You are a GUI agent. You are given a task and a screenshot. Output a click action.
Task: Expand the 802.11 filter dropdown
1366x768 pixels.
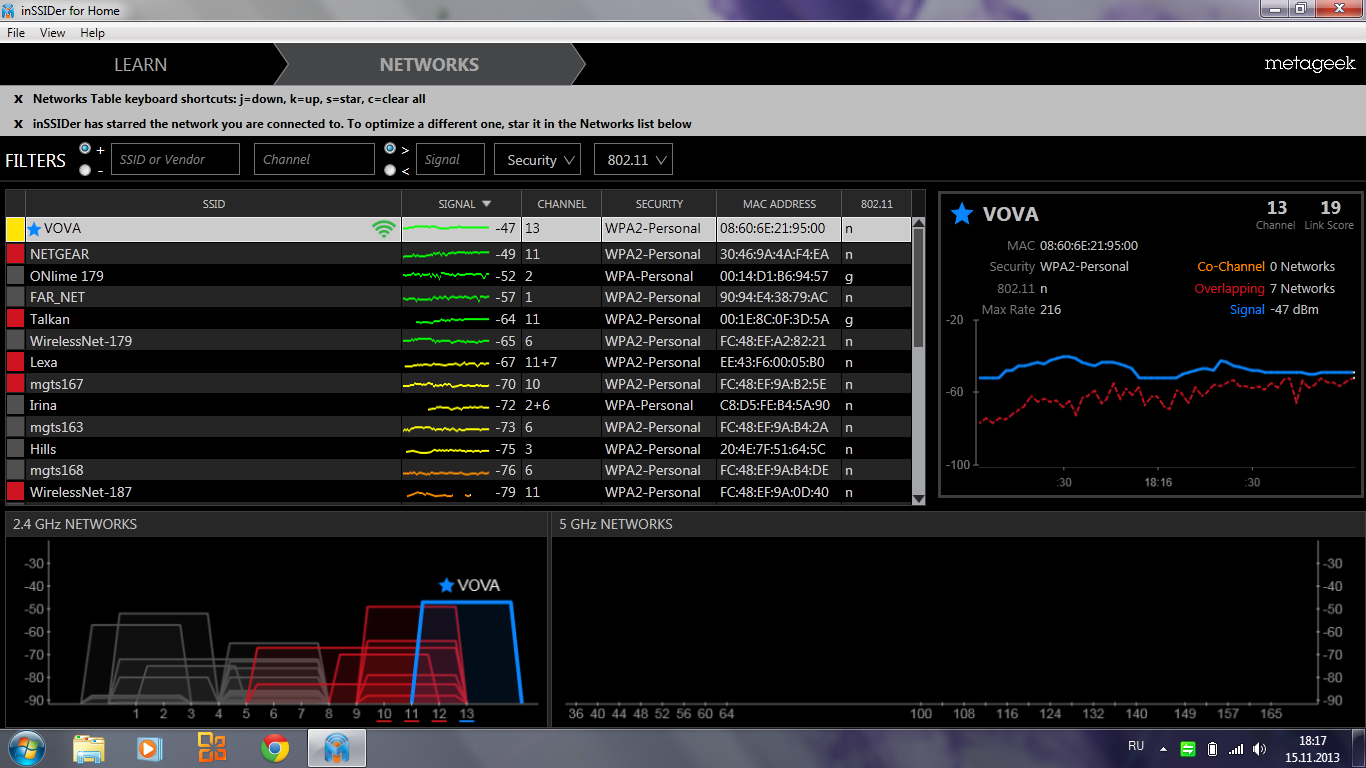point(633,160)
